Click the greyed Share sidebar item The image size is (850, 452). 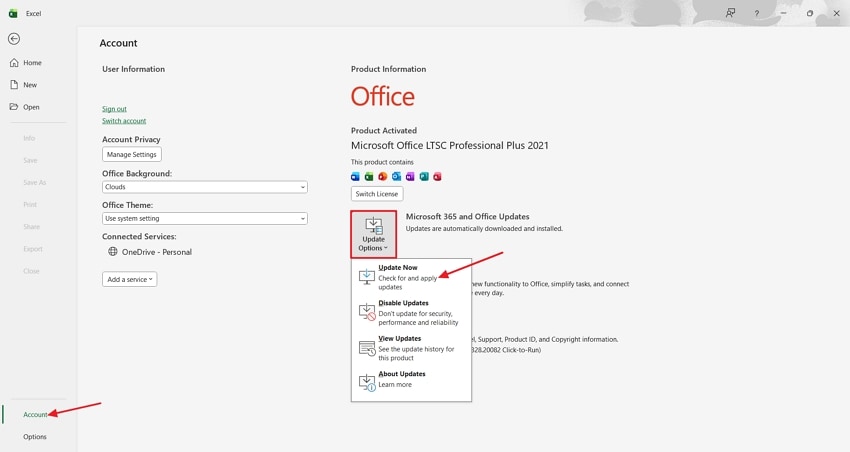tap(31, 227)
